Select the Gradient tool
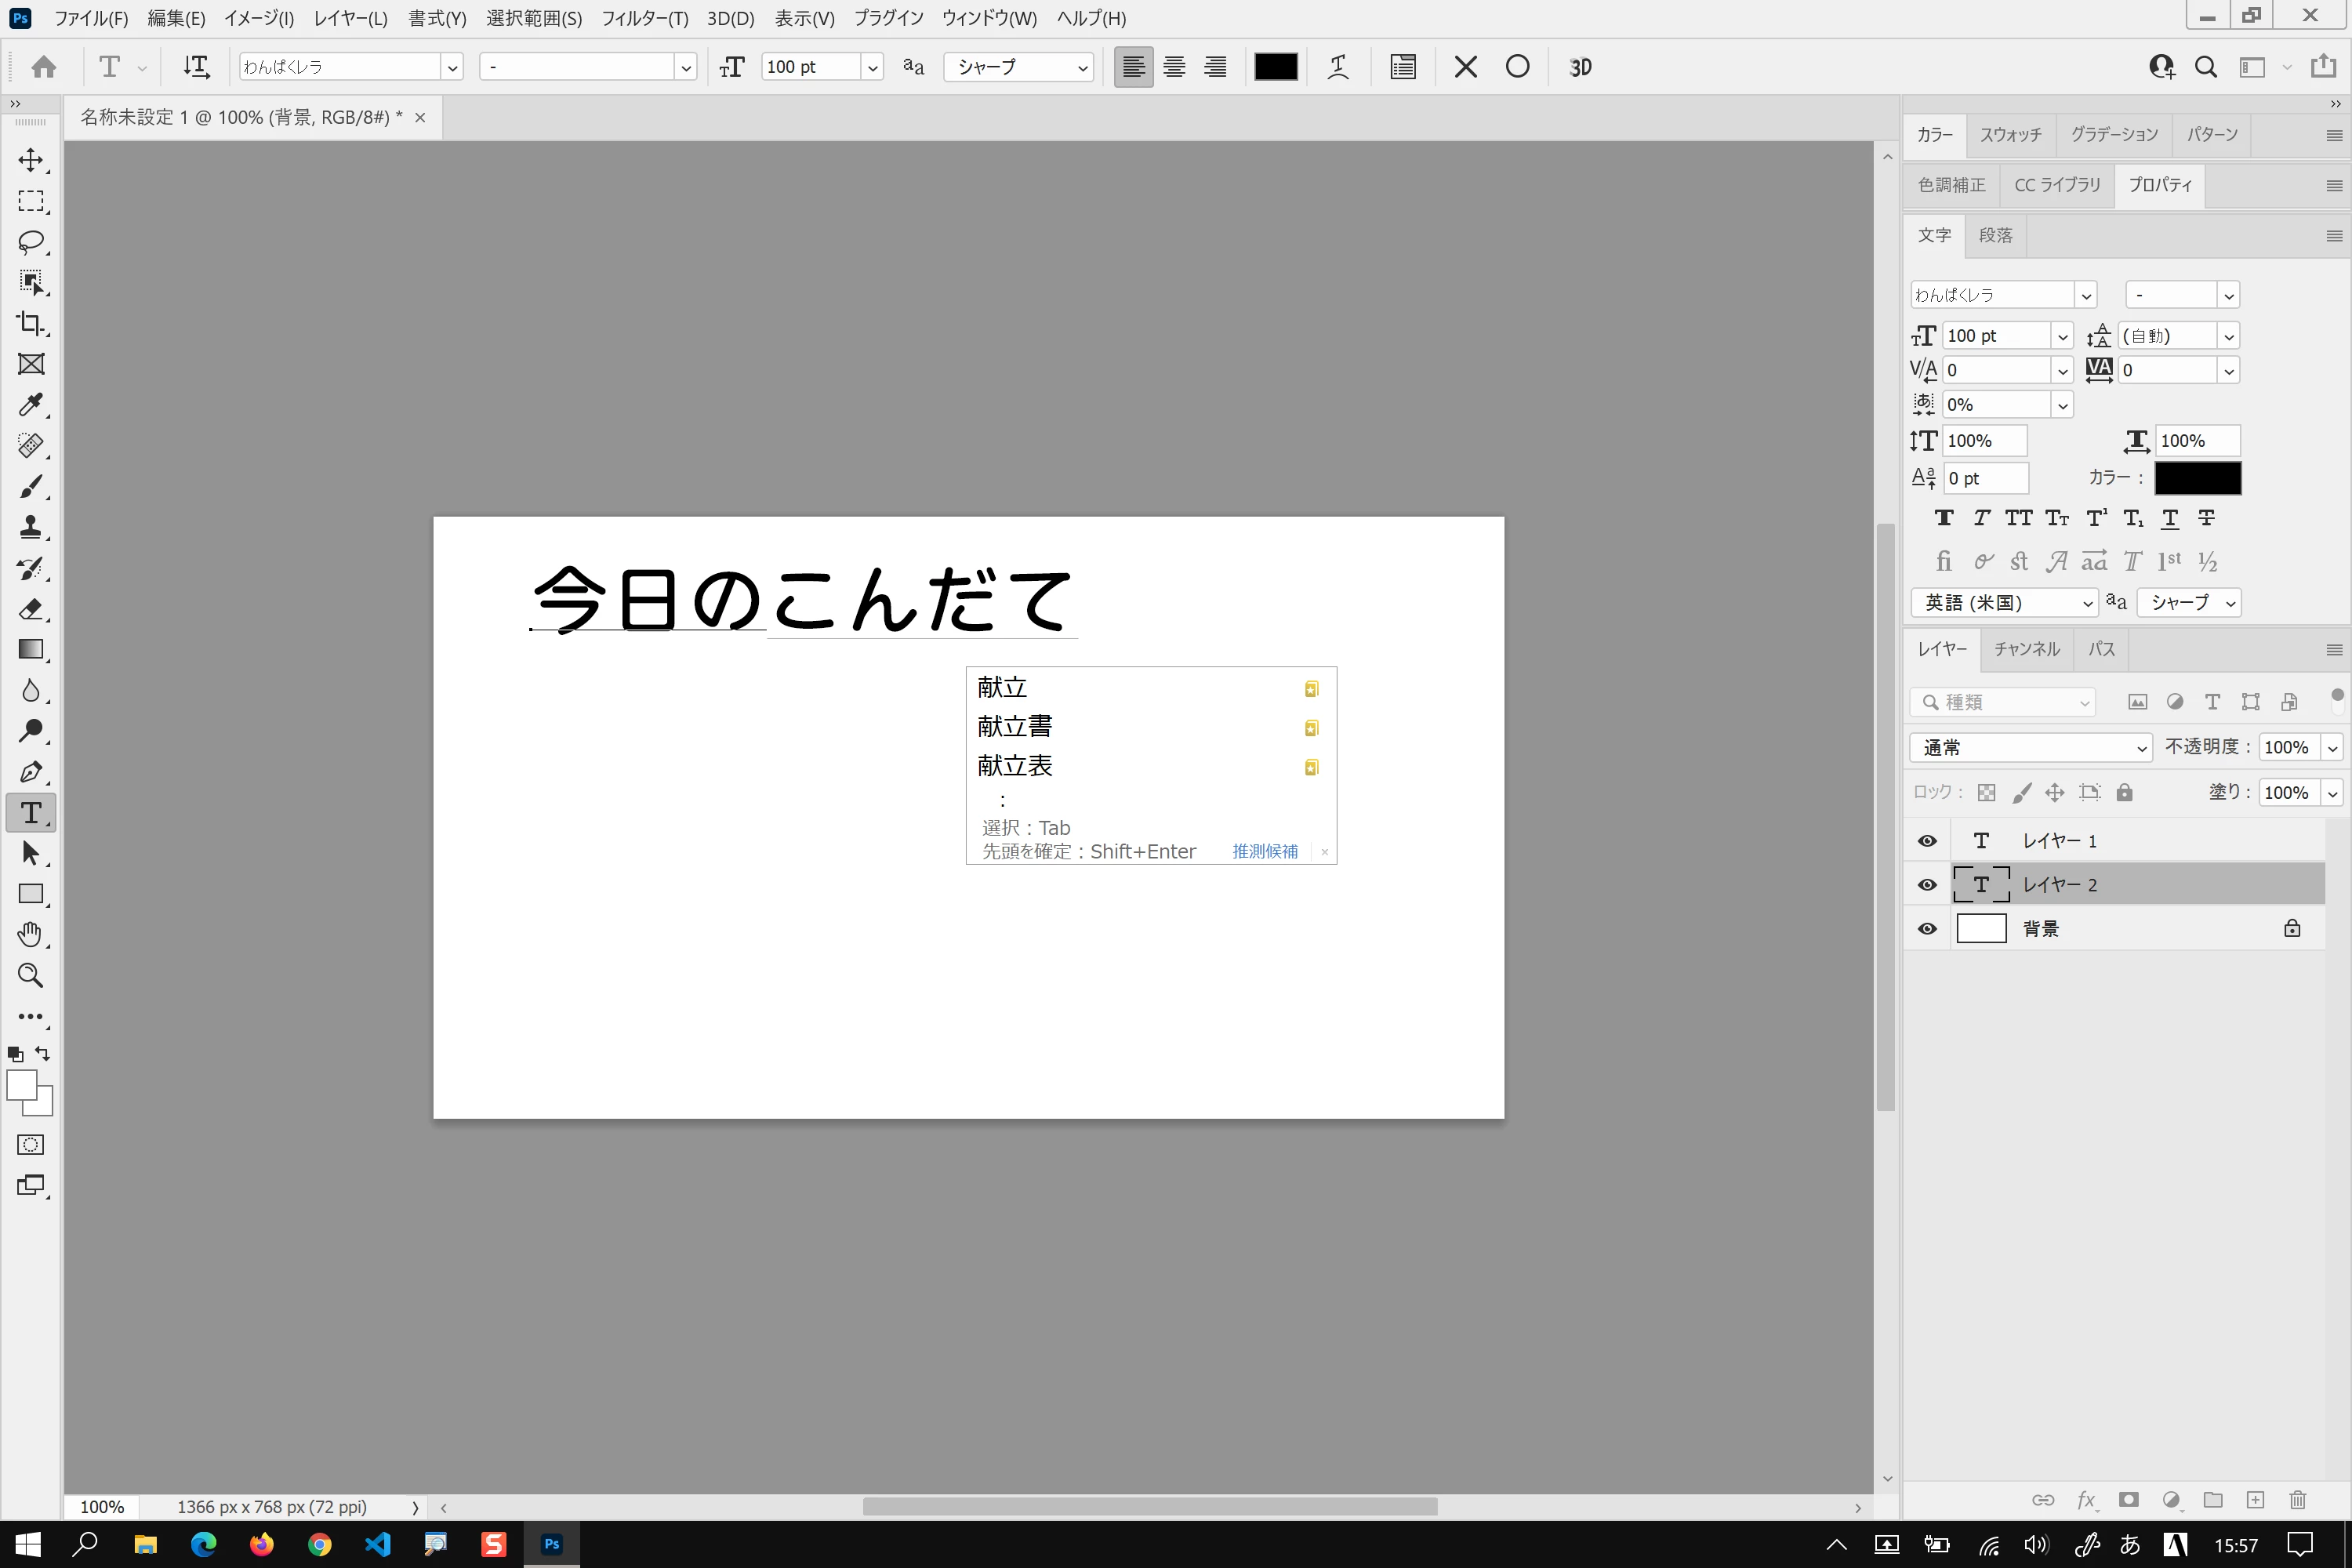 coord(31,650)
